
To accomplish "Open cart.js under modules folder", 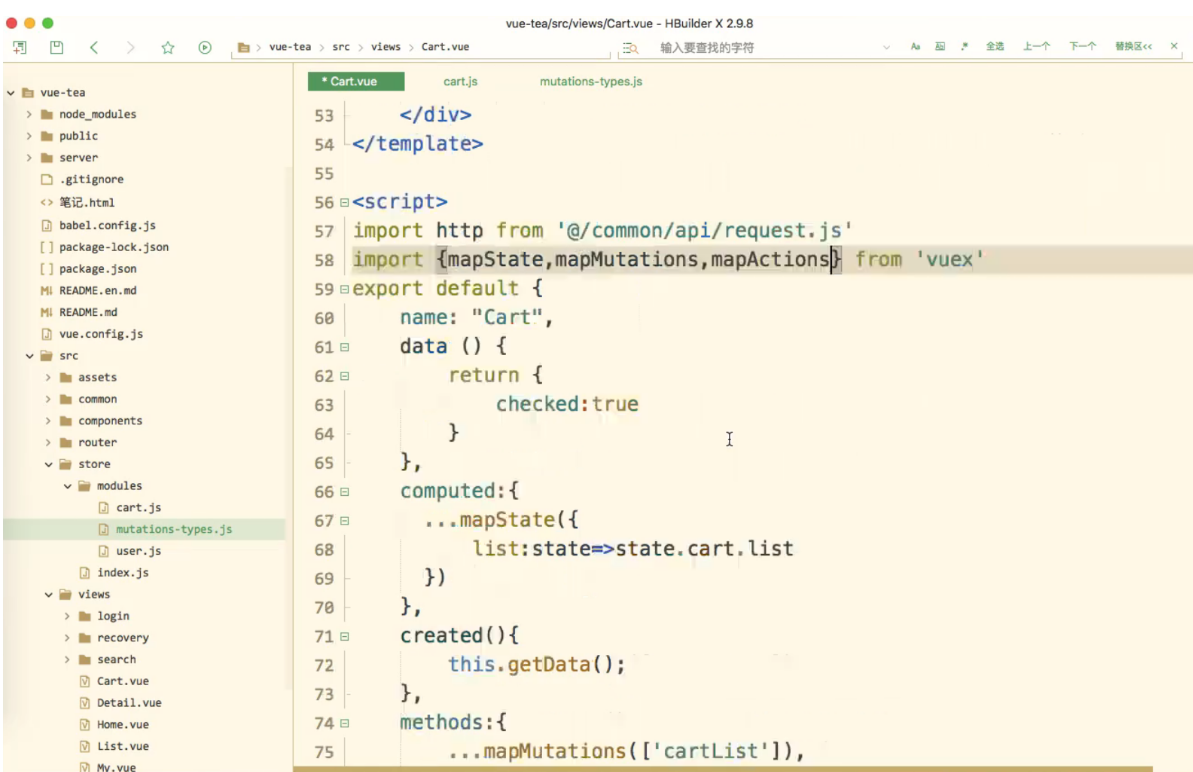I will click(x=138, y=507).
